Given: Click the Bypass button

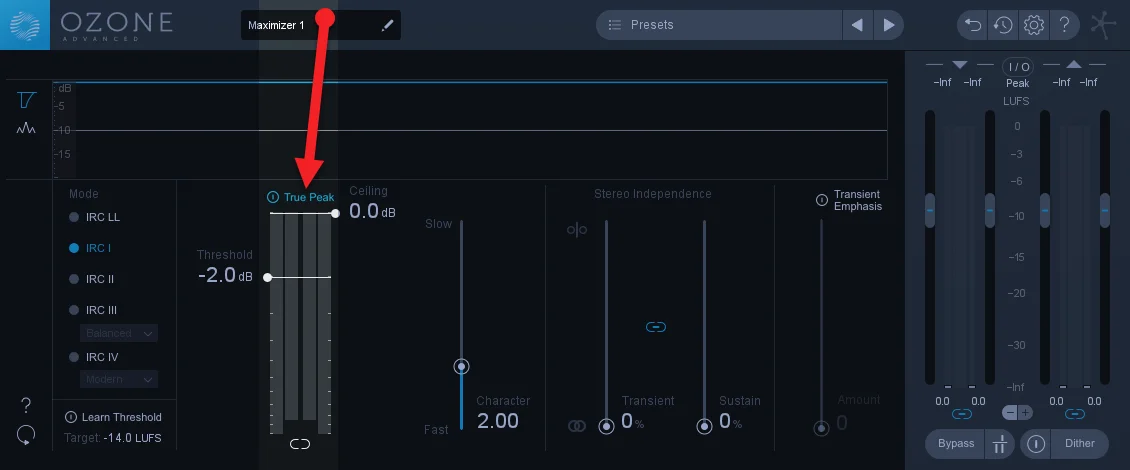Looking at the screenshot, I should tap(956, 443).
